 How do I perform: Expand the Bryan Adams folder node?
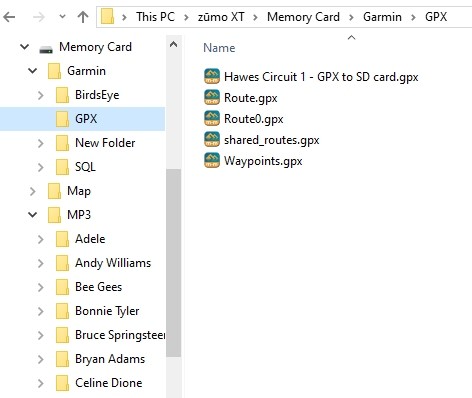coord(41,359)
